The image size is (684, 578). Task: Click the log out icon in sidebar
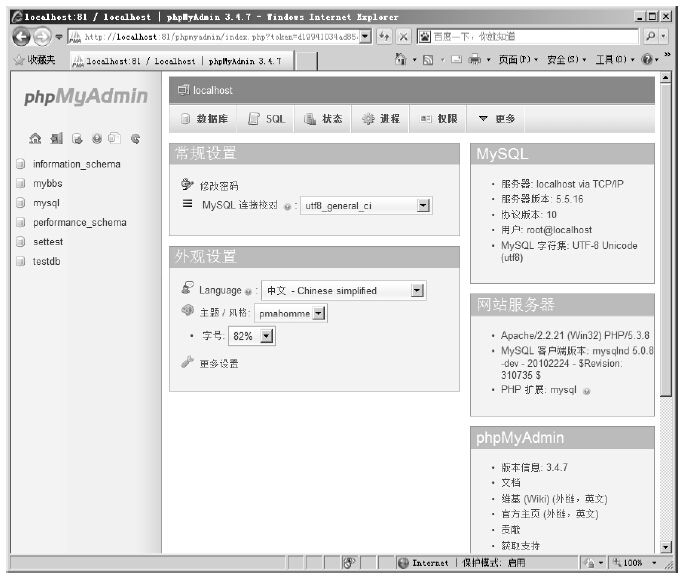coord(56,139)
